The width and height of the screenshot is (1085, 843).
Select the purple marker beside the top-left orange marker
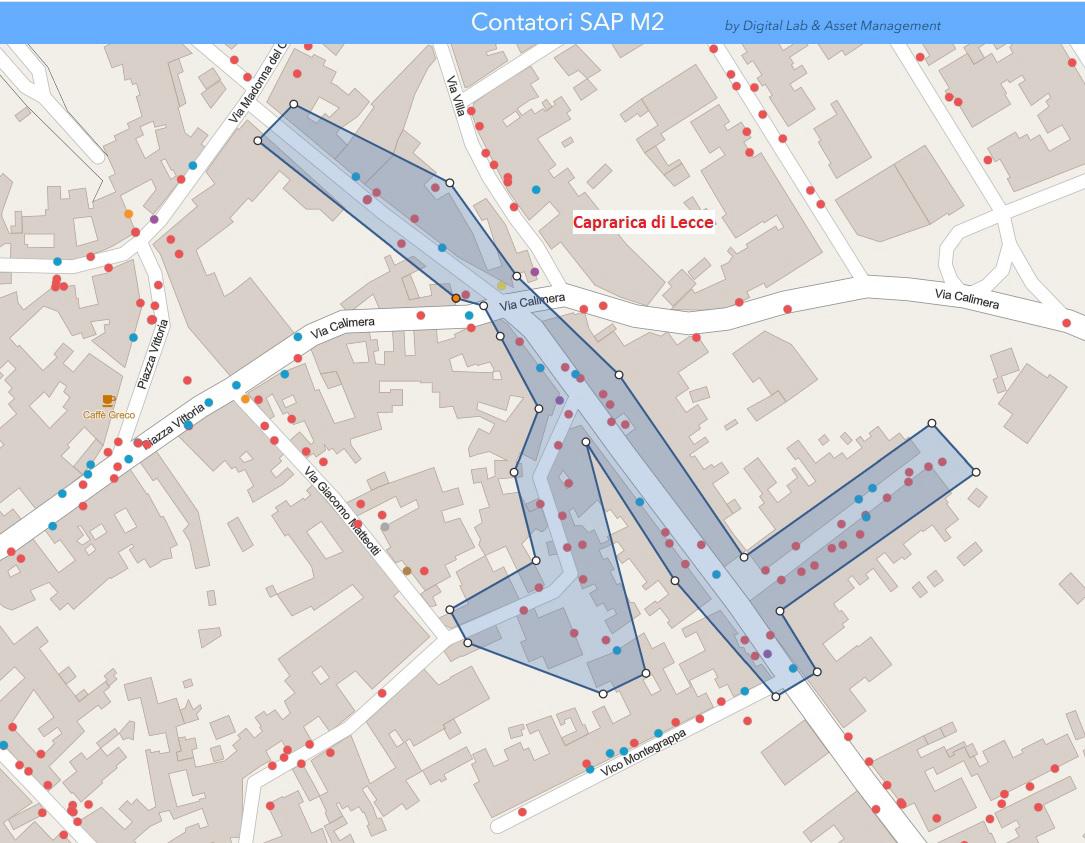pos(154,219)
